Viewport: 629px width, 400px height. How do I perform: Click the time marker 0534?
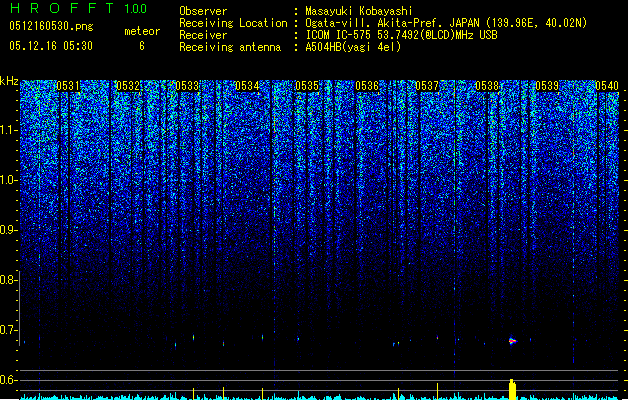[247, 86]
